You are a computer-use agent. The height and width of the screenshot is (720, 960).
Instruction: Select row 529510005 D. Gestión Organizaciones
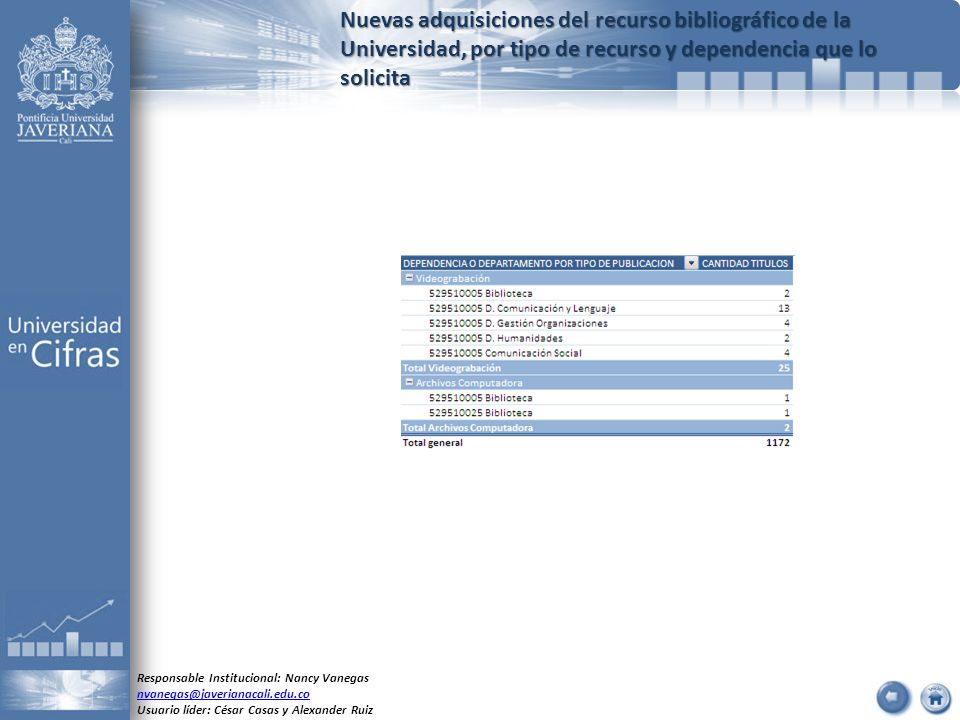(597, 323)
